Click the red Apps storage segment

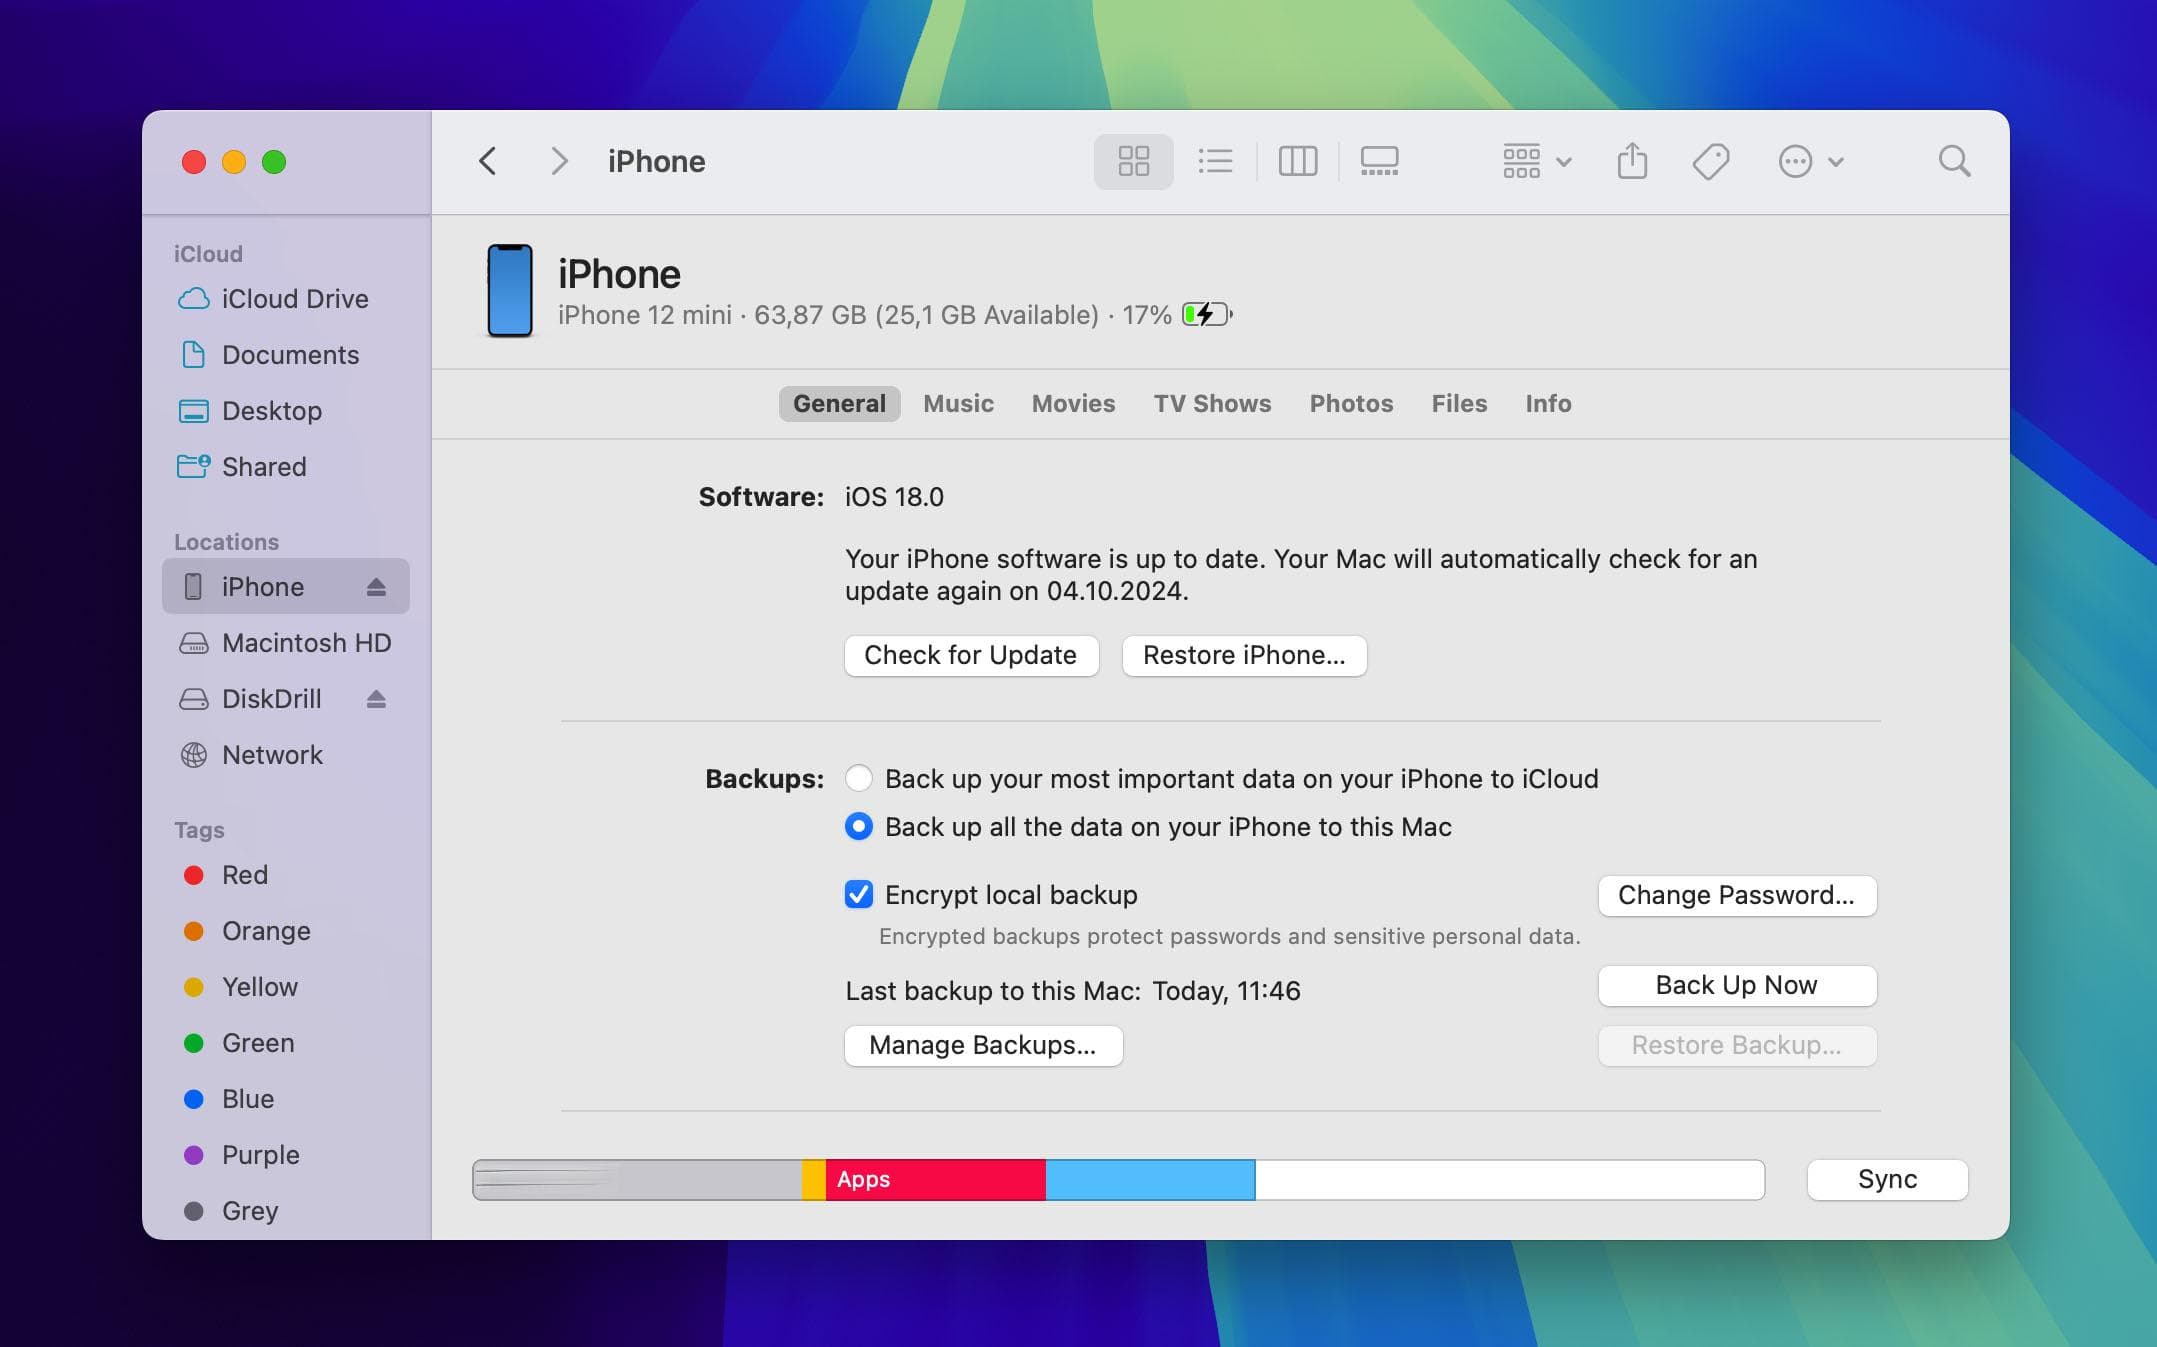tap(935, 1180)
